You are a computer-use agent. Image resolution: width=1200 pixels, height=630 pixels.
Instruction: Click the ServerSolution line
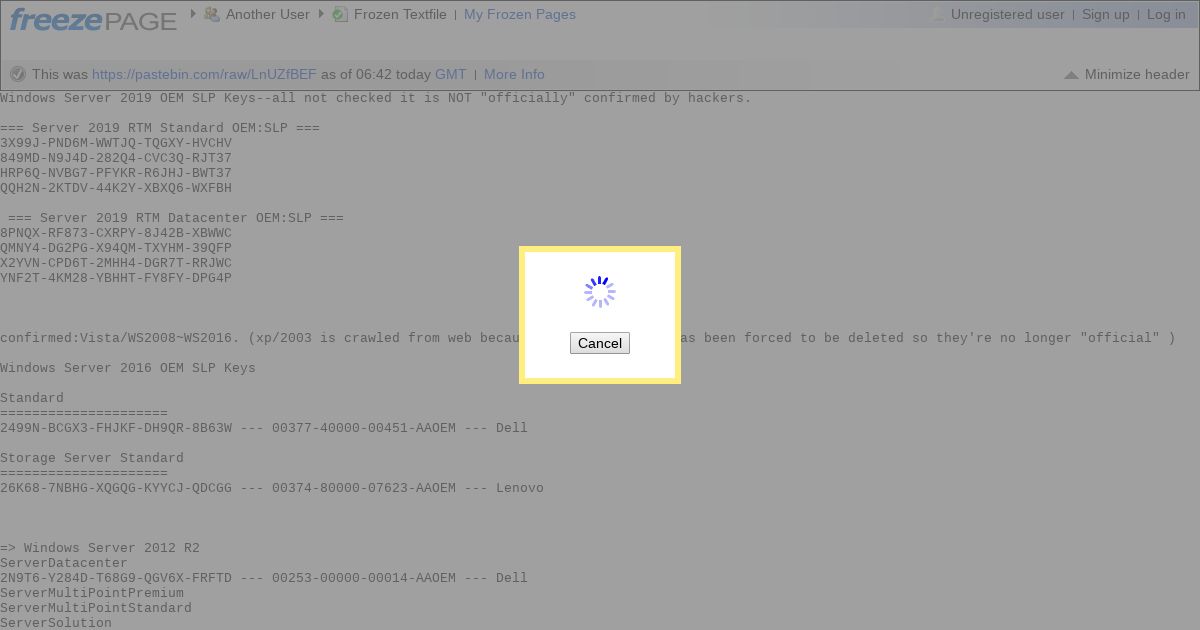[x=56, y=622]
